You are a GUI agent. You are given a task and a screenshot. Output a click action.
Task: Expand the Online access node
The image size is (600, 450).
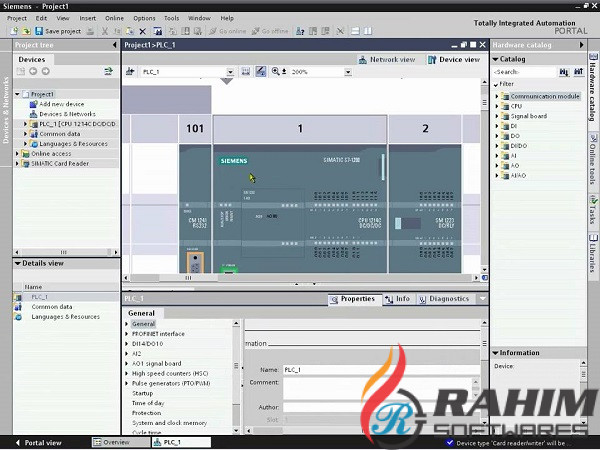17,154
